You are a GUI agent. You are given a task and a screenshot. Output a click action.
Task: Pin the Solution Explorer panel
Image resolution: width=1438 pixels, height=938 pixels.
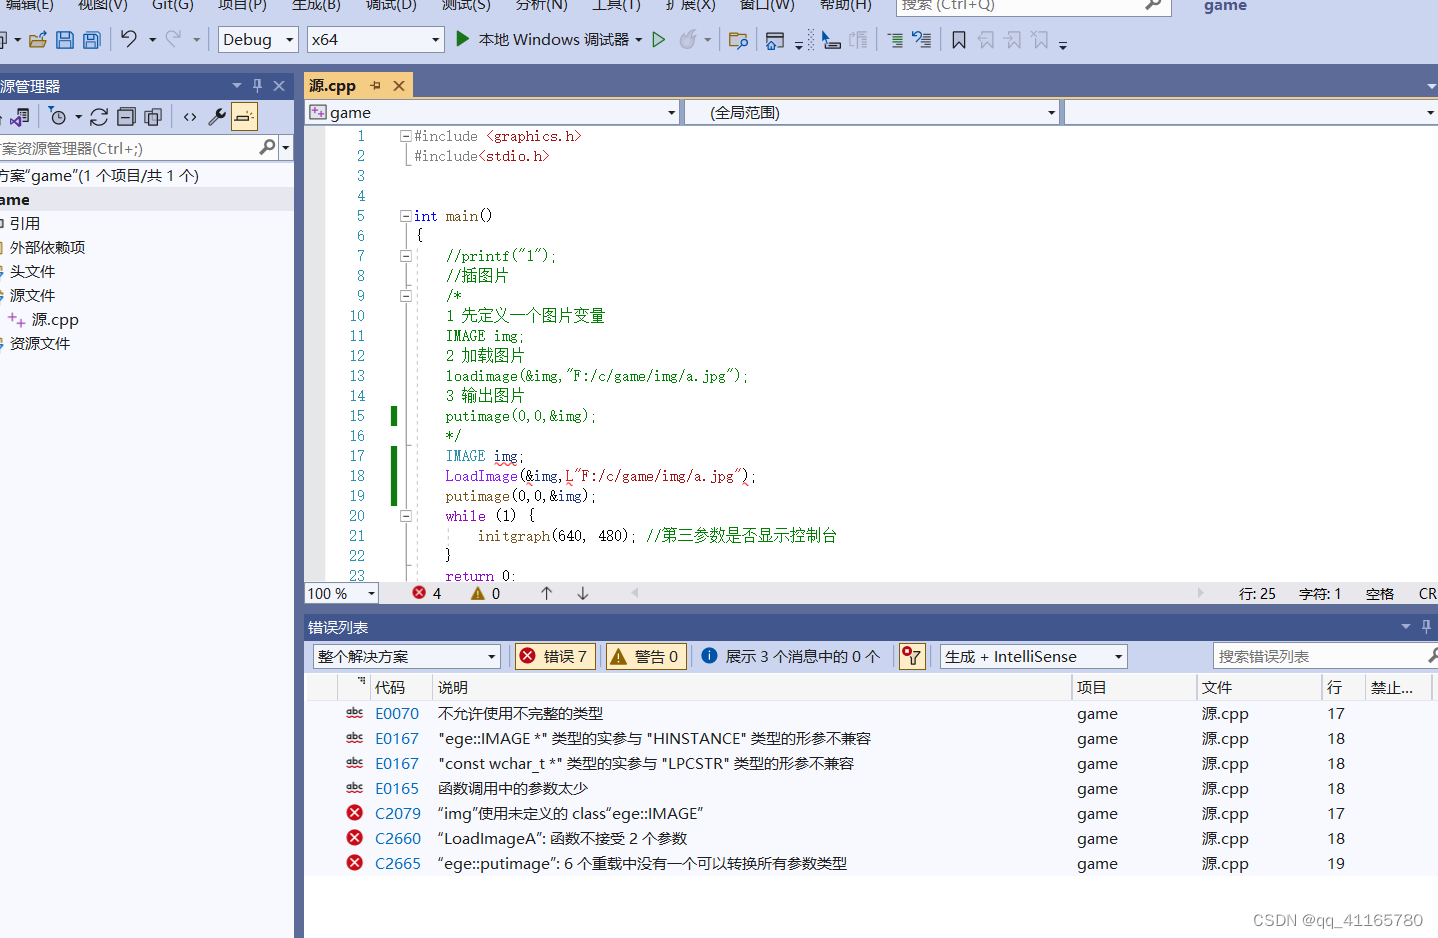(x=257, y=86)
